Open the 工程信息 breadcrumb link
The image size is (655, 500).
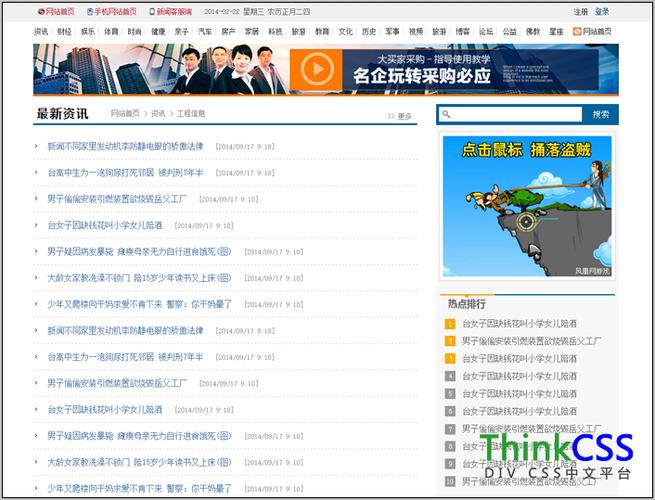pos(191,114)
